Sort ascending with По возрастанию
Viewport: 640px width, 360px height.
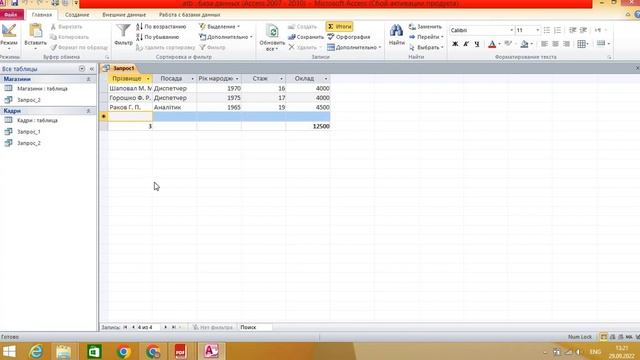click(161, 27)
